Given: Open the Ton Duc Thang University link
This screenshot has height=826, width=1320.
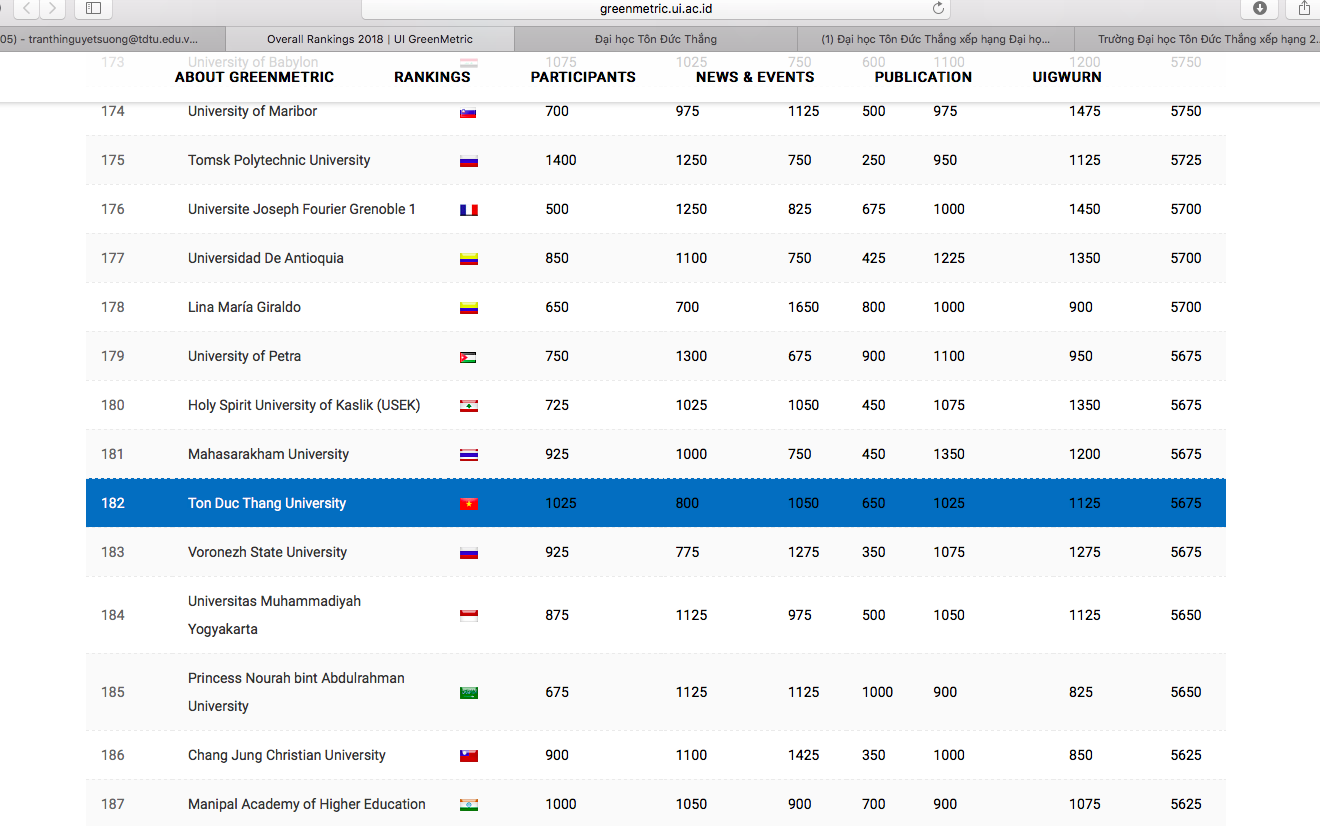Looking at the screenshot, I should click(x=266, y=503).
